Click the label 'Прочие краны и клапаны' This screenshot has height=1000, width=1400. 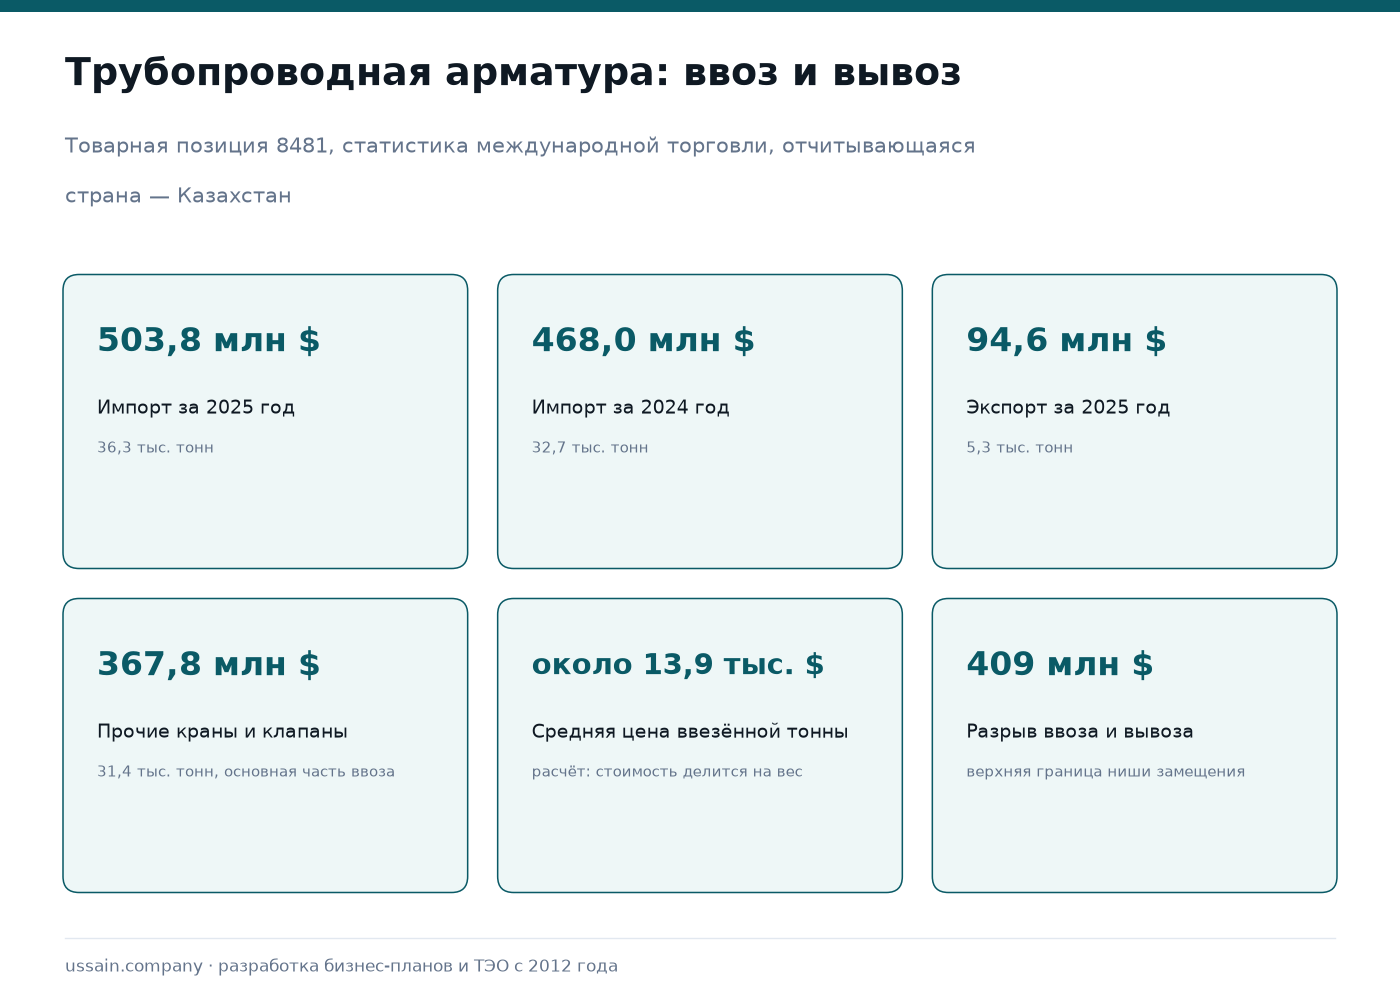(x=222, y=731)
